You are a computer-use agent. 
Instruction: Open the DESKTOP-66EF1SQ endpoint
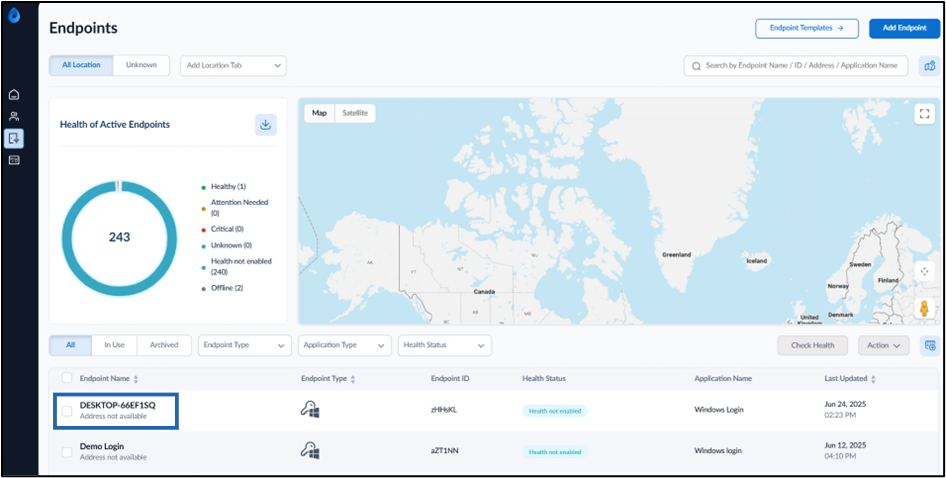[117, 406]
